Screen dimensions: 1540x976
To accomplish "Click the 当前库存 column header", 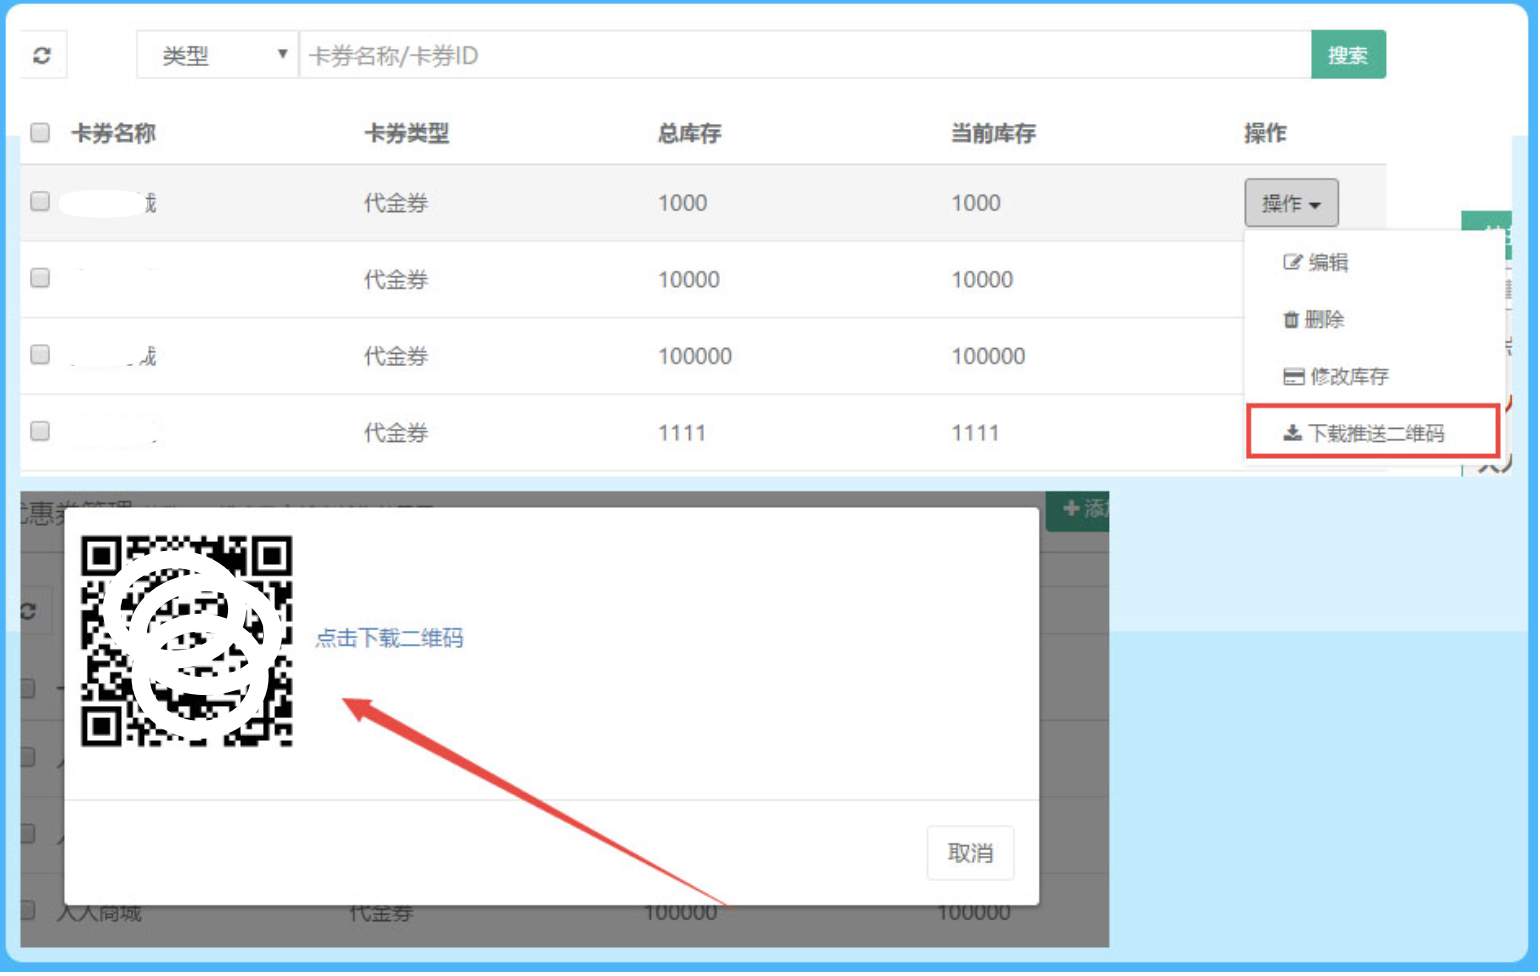I will [994, 134].
